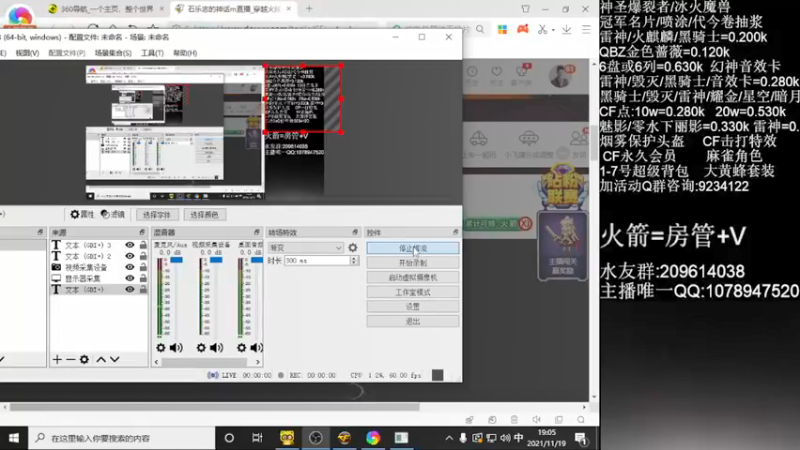The height and width of the screenshot is (450, 800).
Task: Move selected source up
Action: 101,359
